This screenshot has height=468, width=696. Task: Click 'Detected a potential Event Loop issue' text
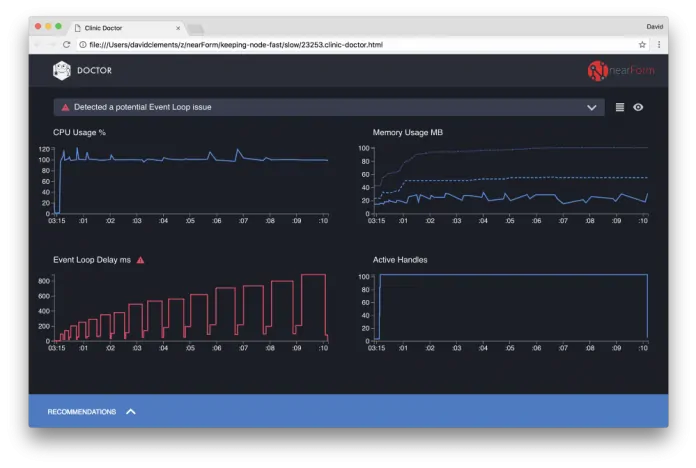[142, 107]
